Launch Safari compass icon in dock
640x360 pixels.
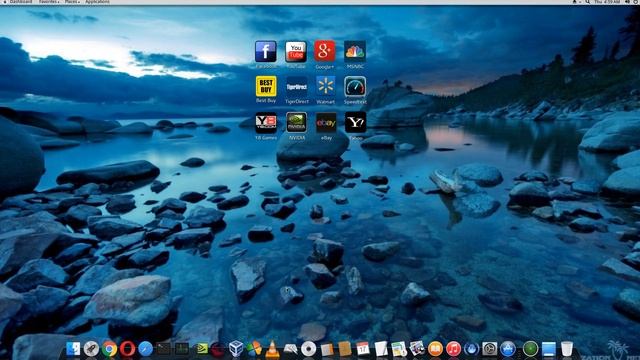tap(145, 349)
